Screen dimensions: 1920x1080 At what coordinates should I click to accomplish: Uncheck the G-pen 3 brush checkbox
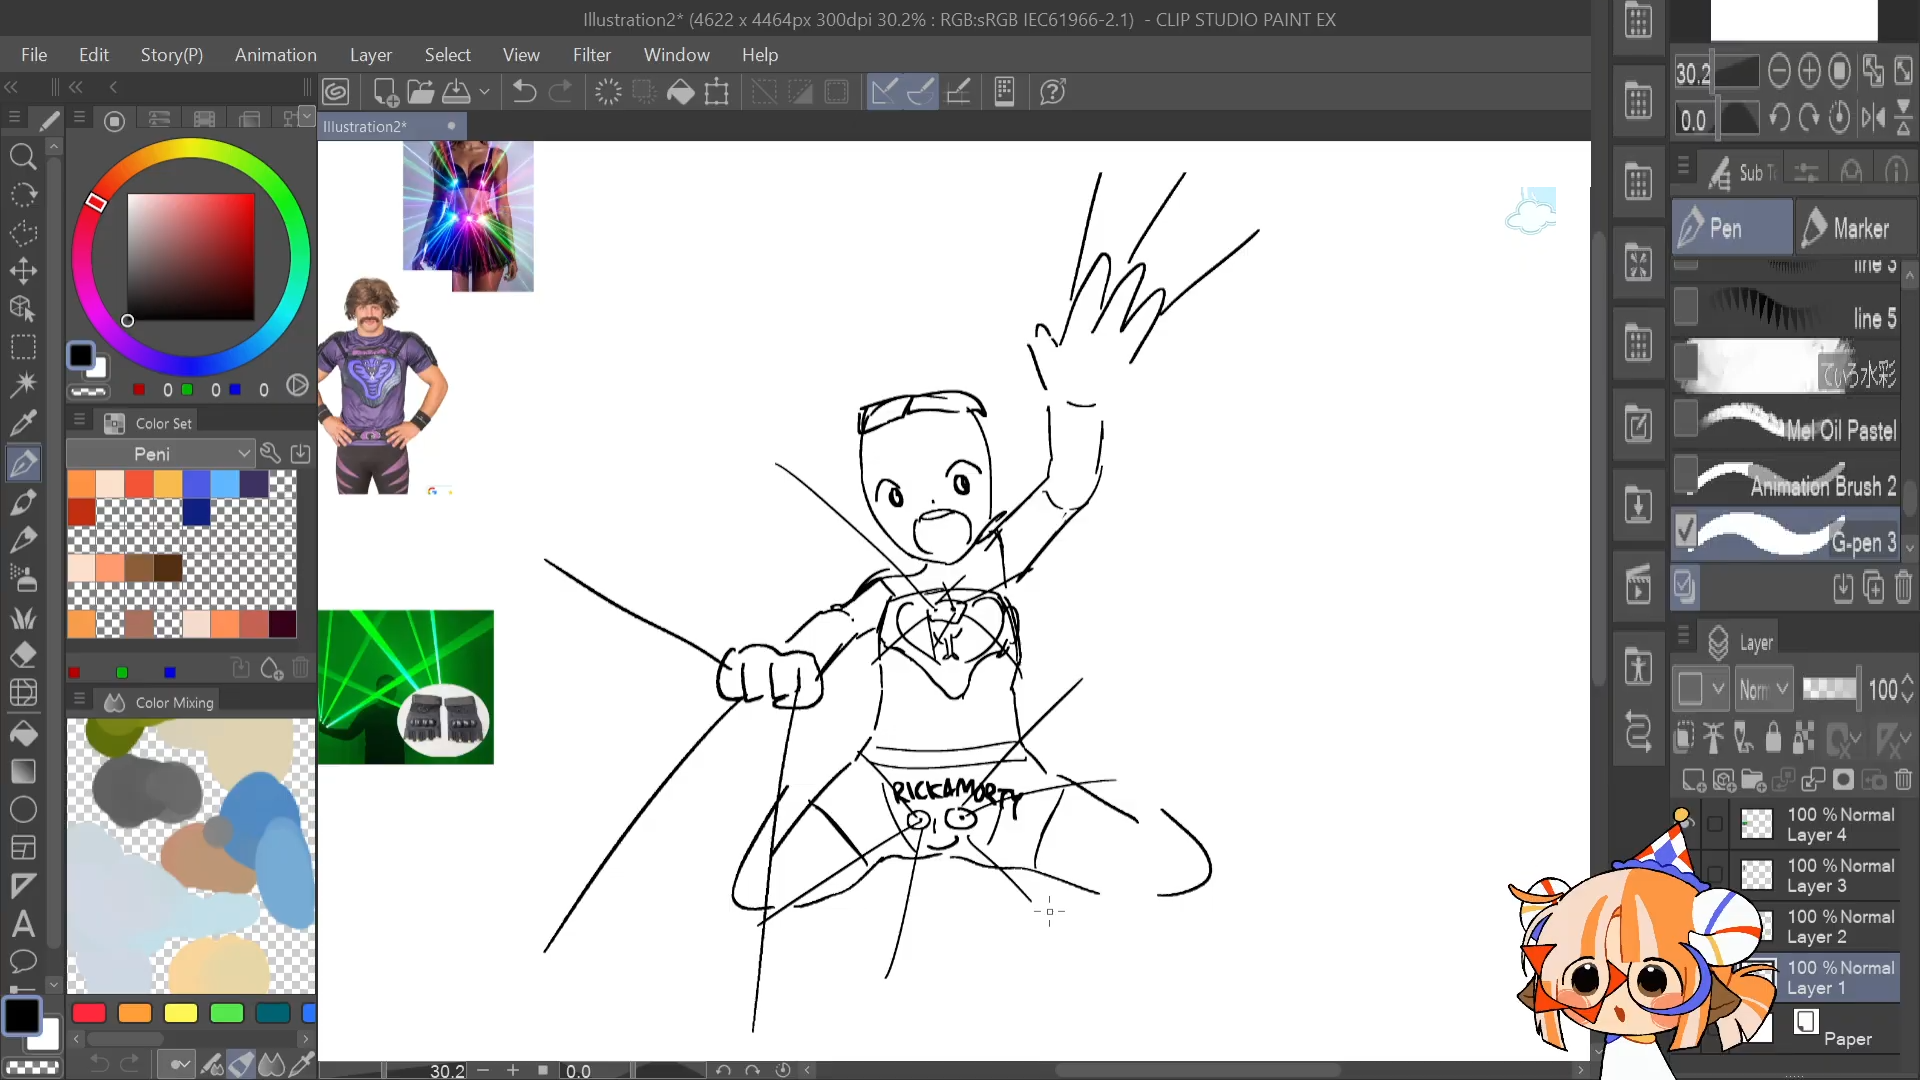point(1686,531)
